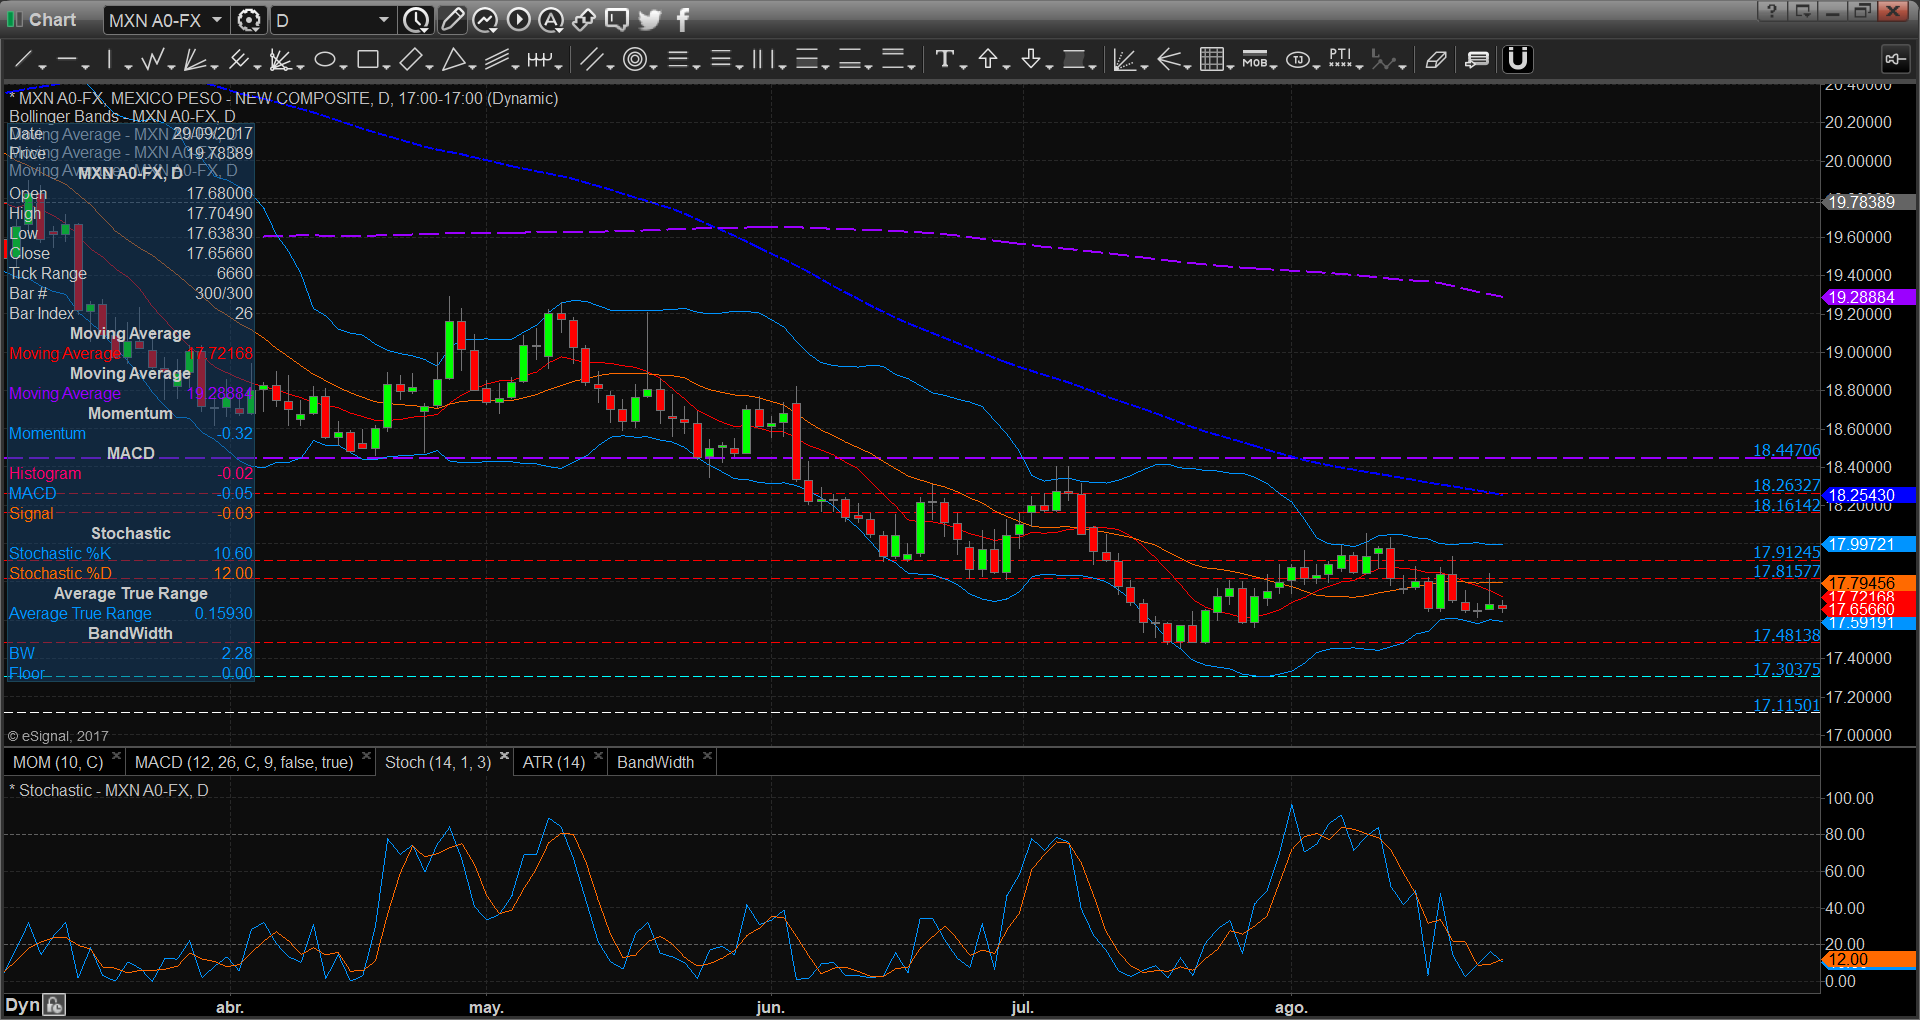Click the notes comment lines icon
The image size is (1920, 1020).
1477,60
